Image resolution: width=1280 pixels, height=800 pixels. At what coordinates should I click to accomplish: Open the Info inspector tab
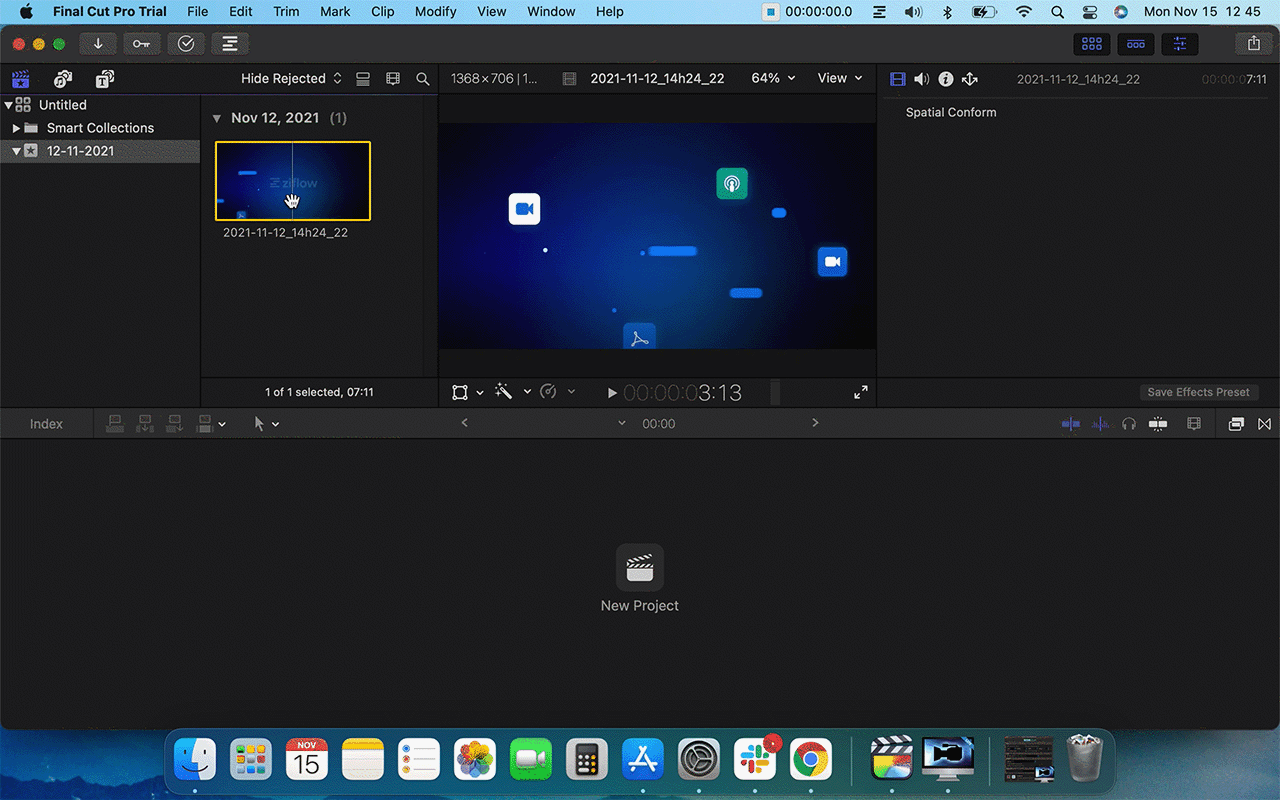pyautogui.click(x=945, y=79)
